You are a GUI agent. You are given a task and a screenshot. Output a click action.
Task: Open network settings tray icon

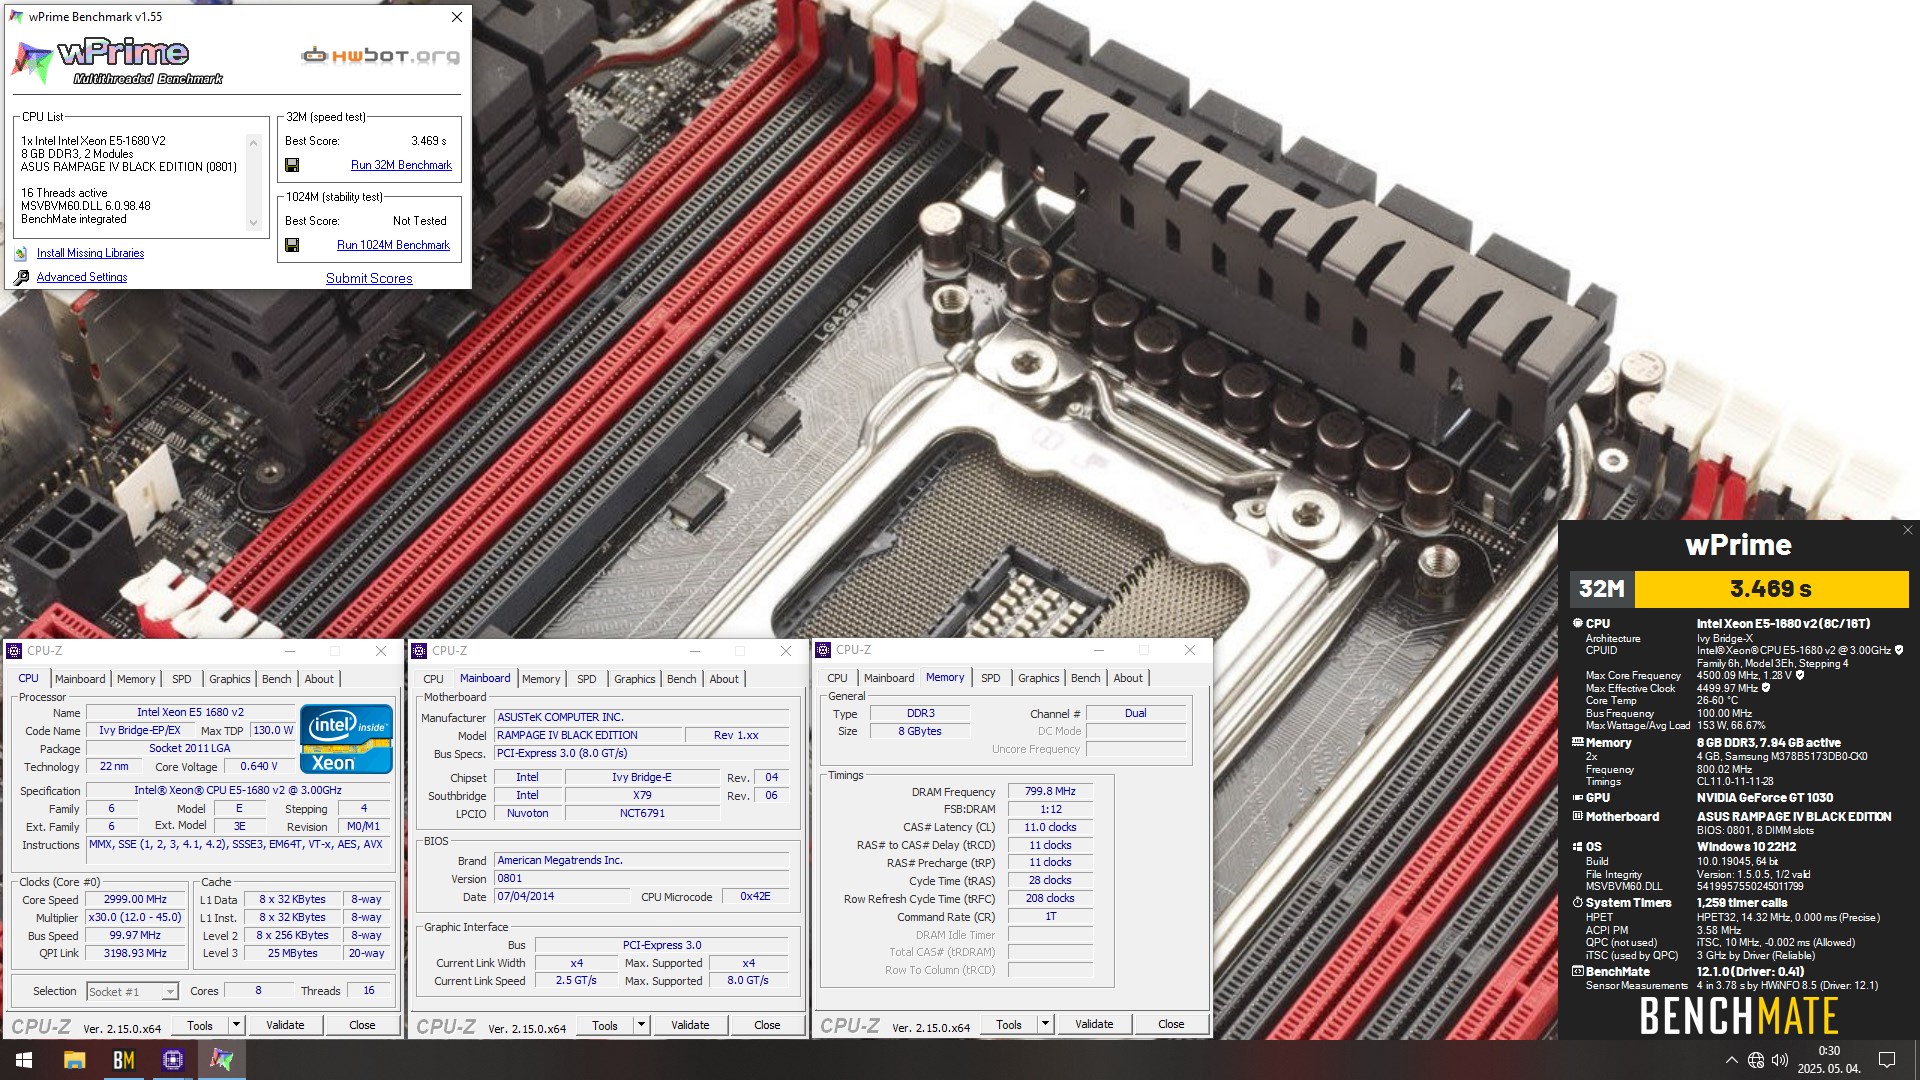[1756, 1060]
